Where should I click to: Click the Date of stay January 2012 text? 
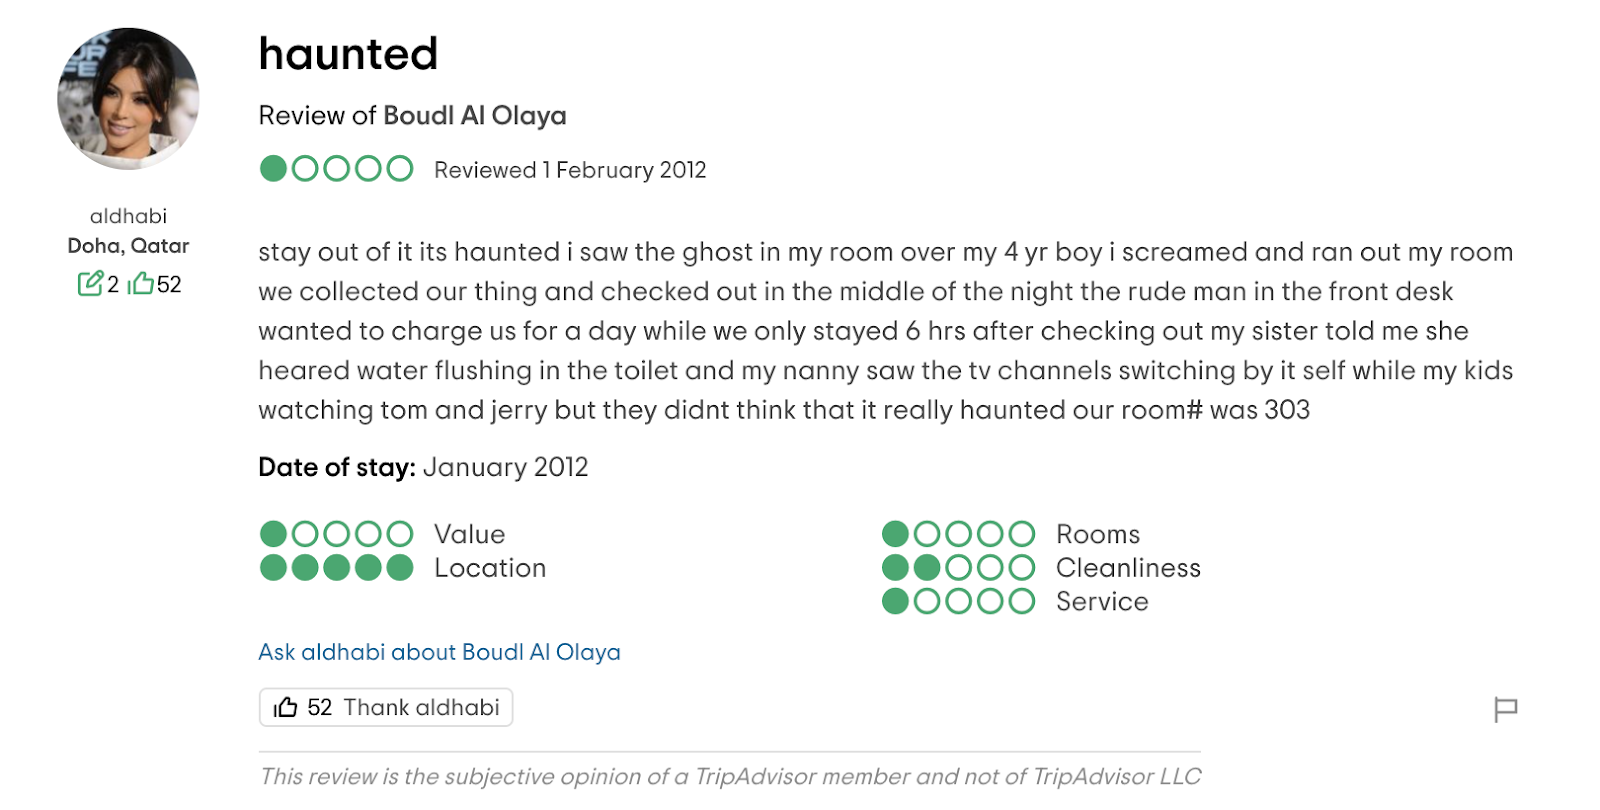[x=423, y=467]
